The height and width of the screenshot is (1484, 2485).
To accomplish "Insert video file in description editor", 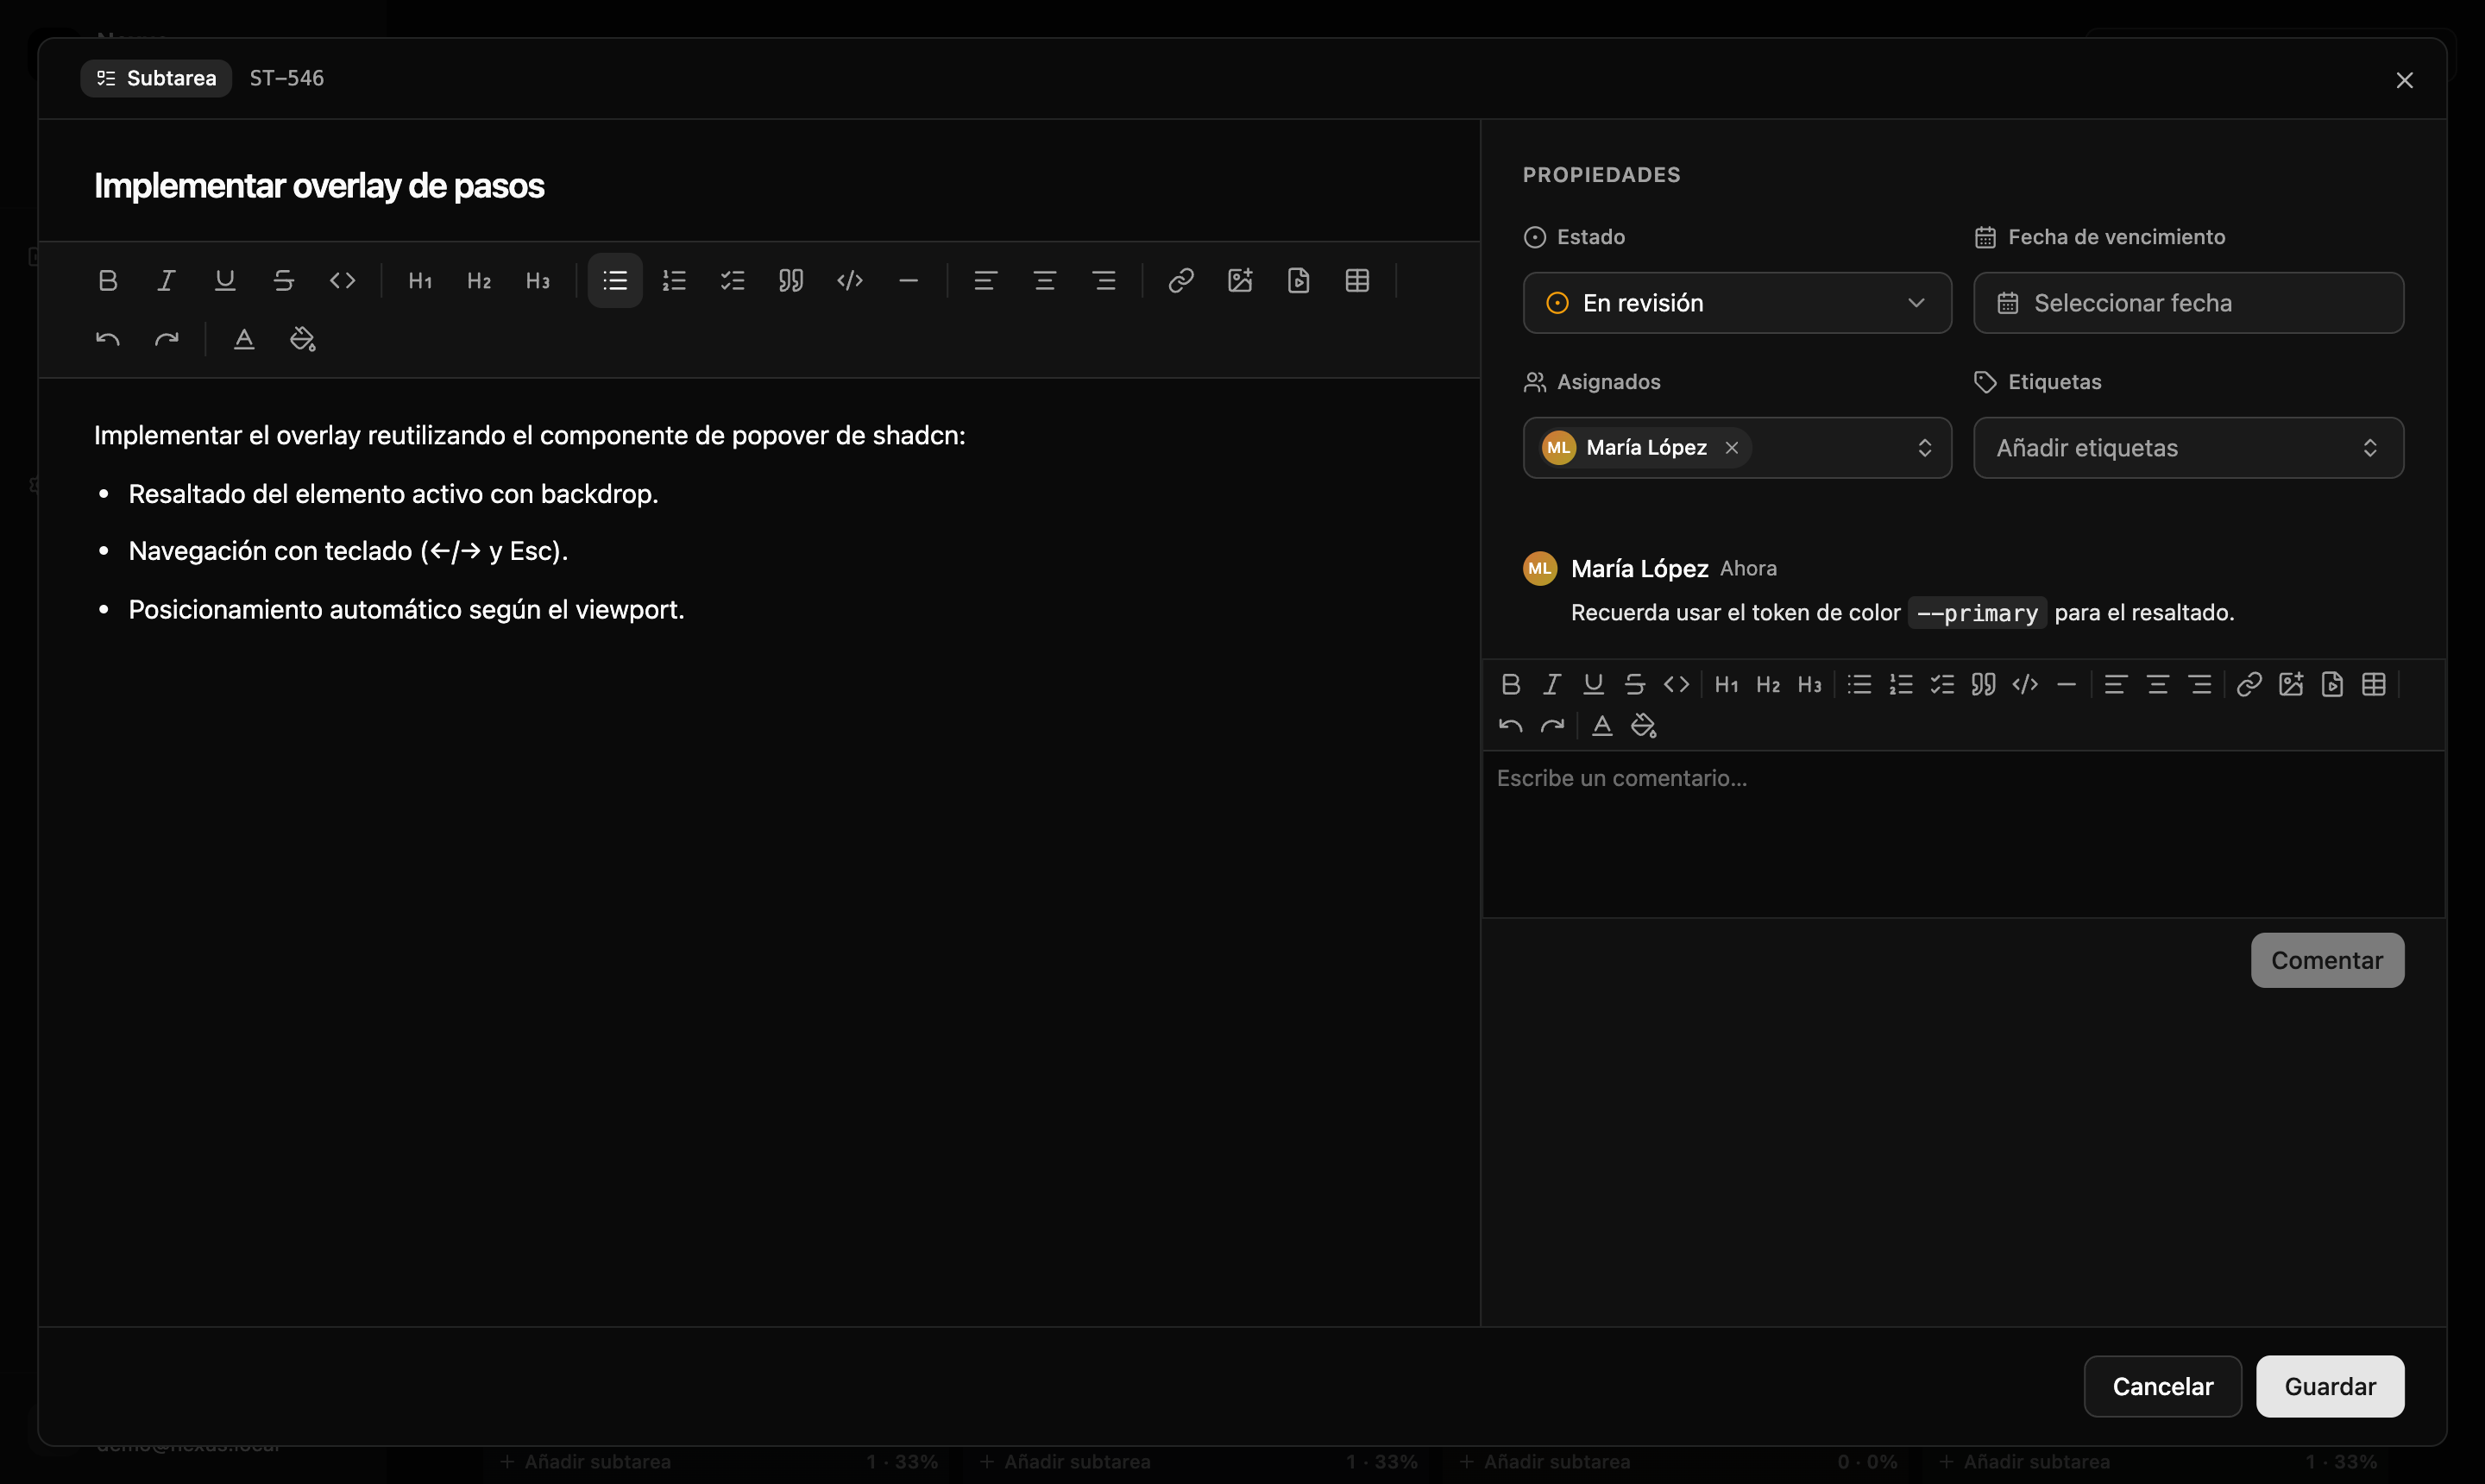I will click(x=1299, y=281).
